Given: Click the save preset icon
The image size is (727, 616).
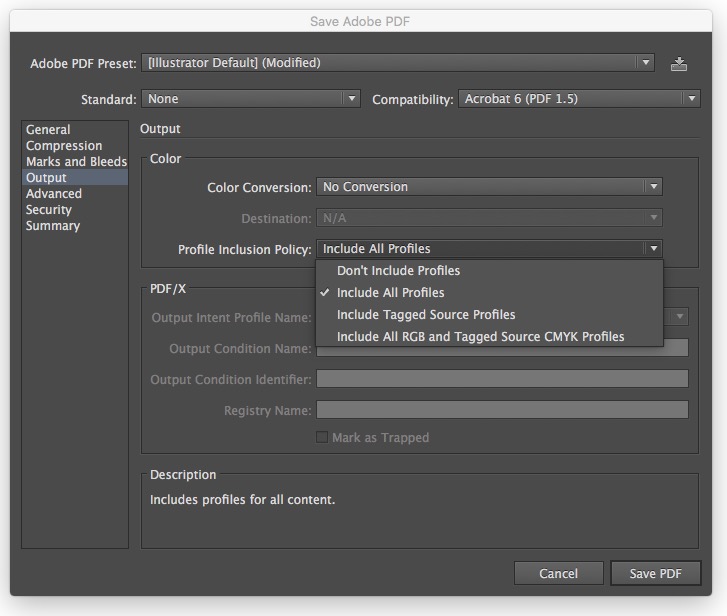Looking at the screenshot, I should [678, 64].
